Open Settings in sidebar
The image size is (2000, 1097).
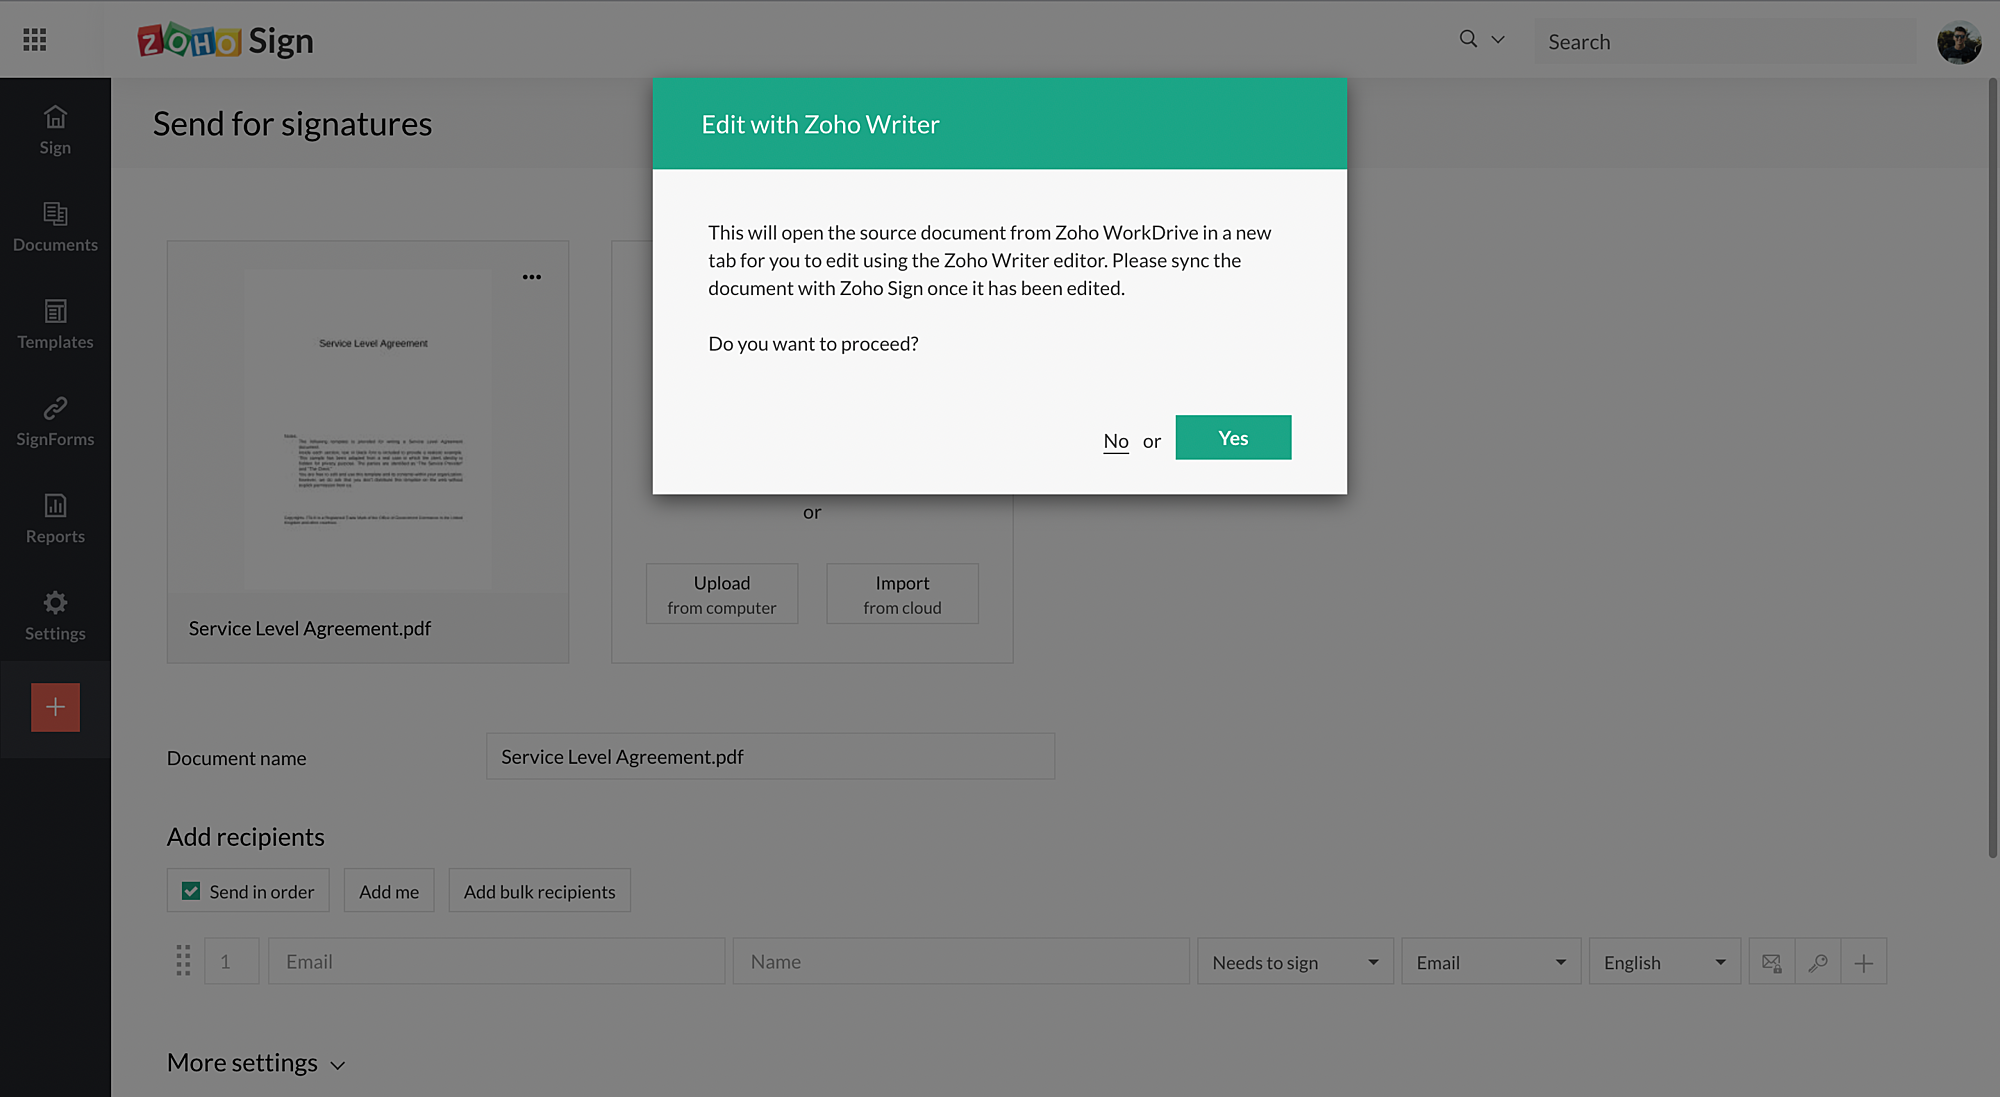(x=55, y=615)
